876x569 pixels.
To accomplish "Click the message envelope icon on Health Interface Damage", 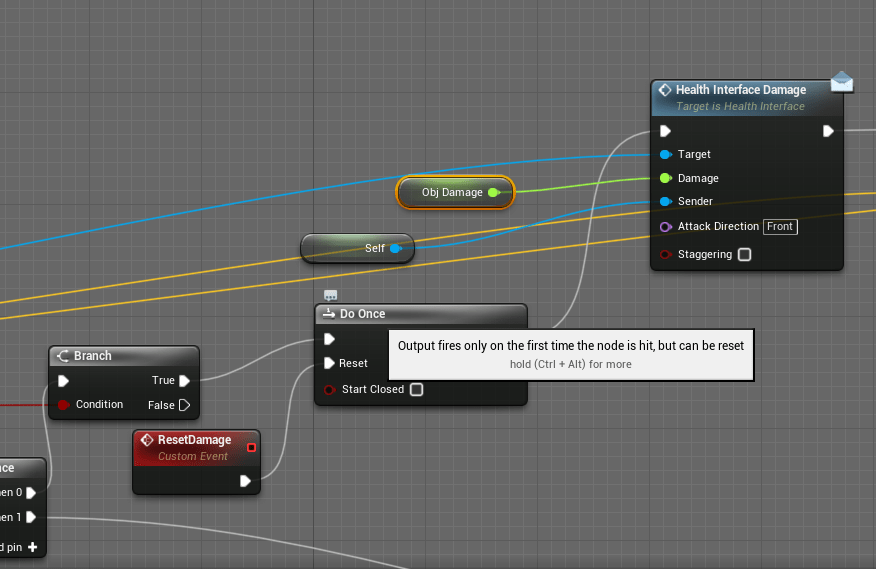I will [x=841, y=82].
